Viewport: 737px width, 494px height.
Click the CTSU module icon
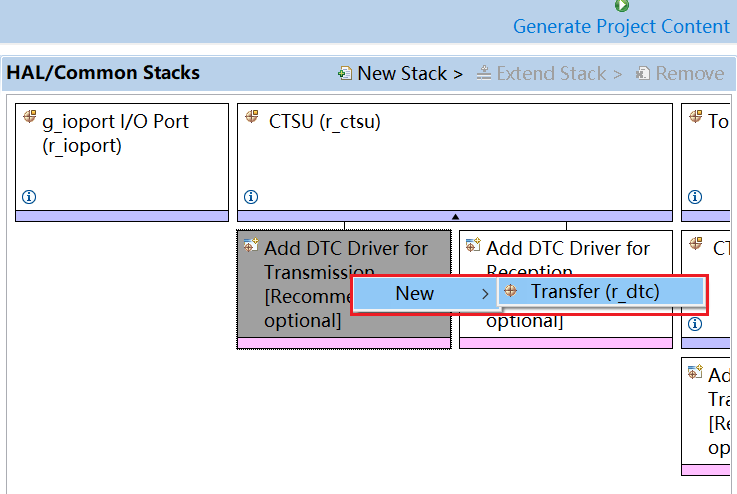(252, 120)
